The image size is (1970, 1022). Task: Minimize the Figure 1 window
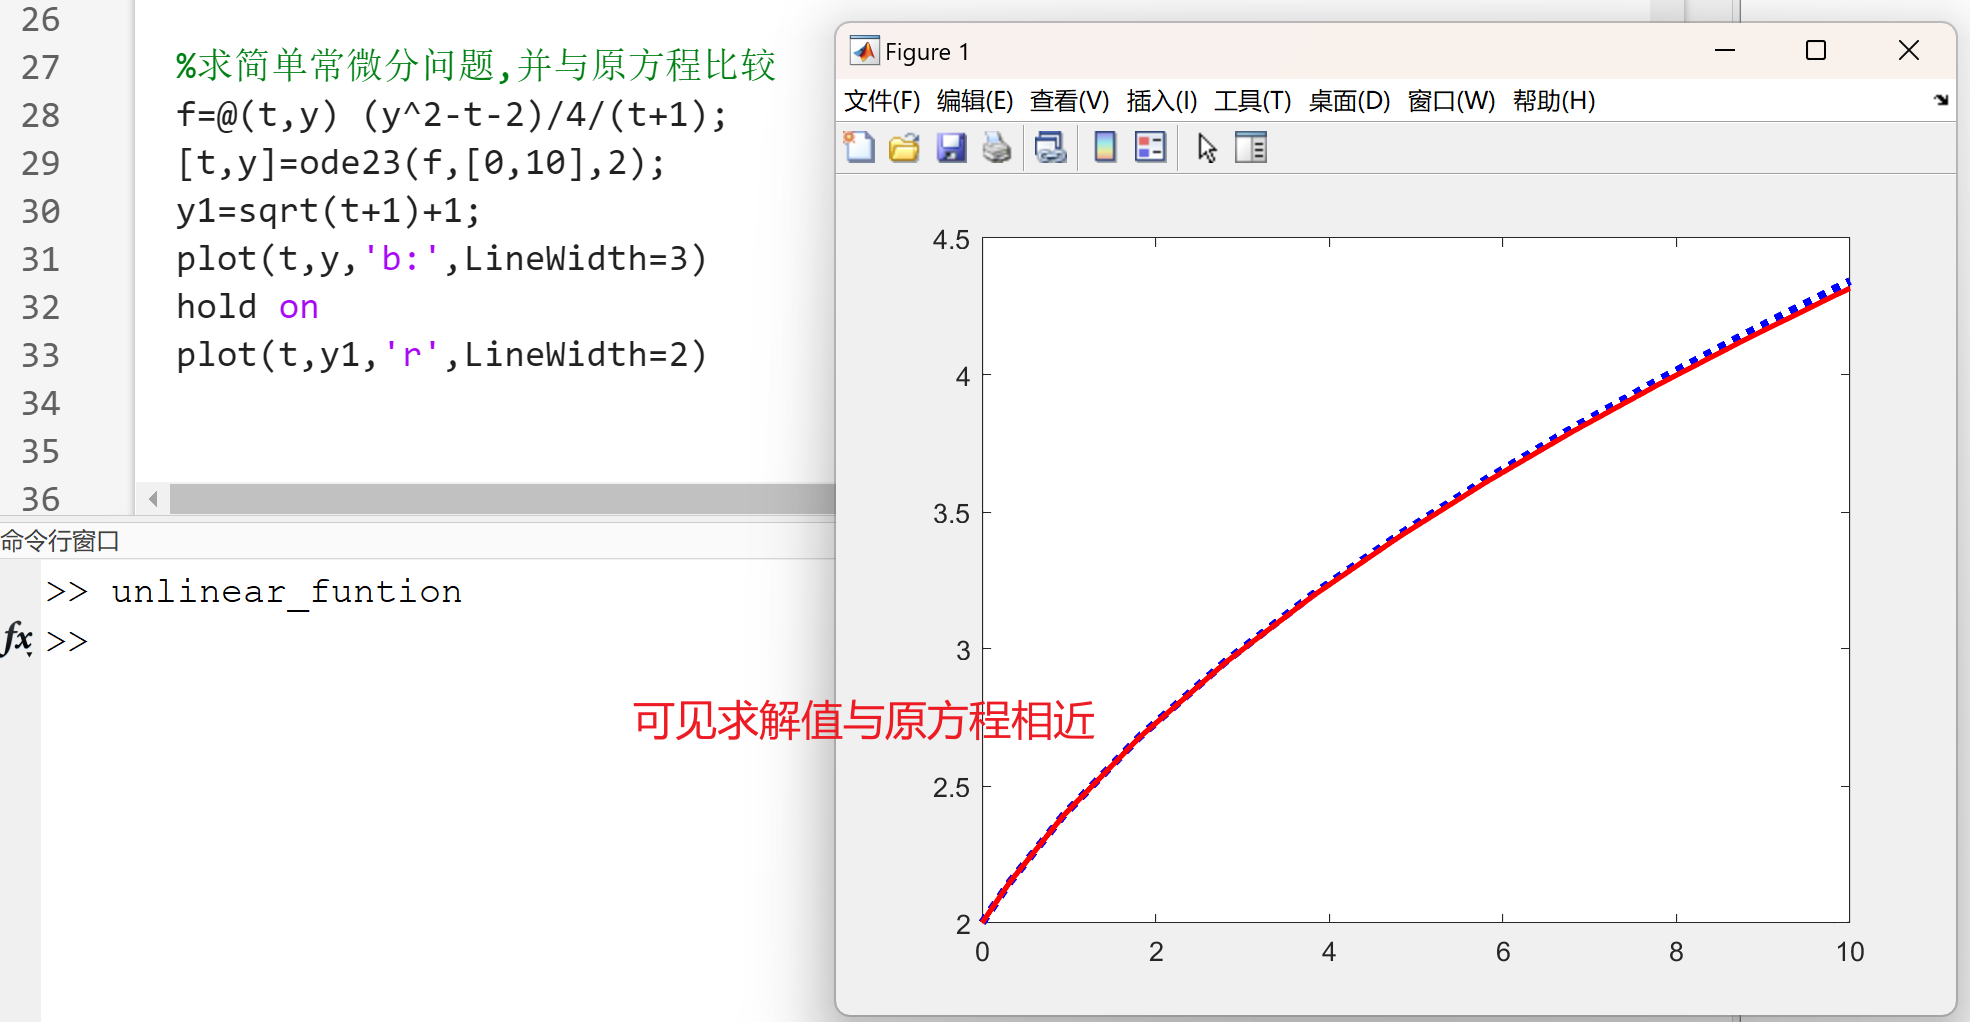click(1725, 50)
